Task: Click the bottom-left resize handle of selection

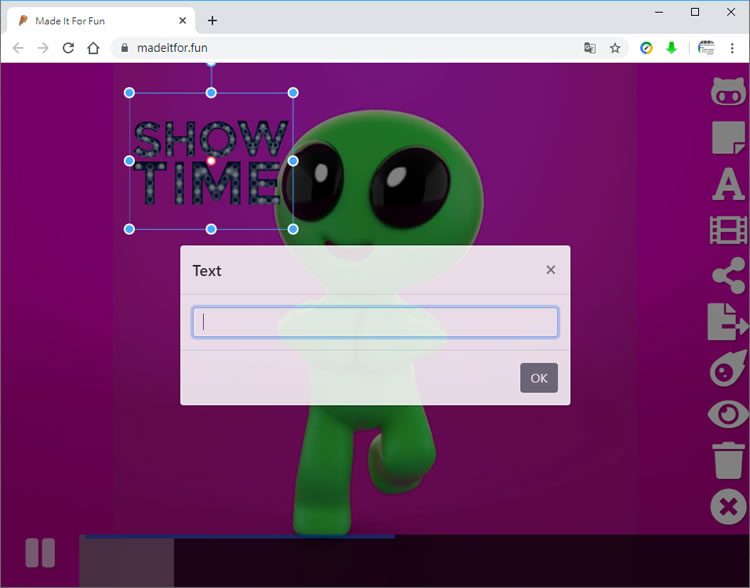Action: tap(129, 229)
